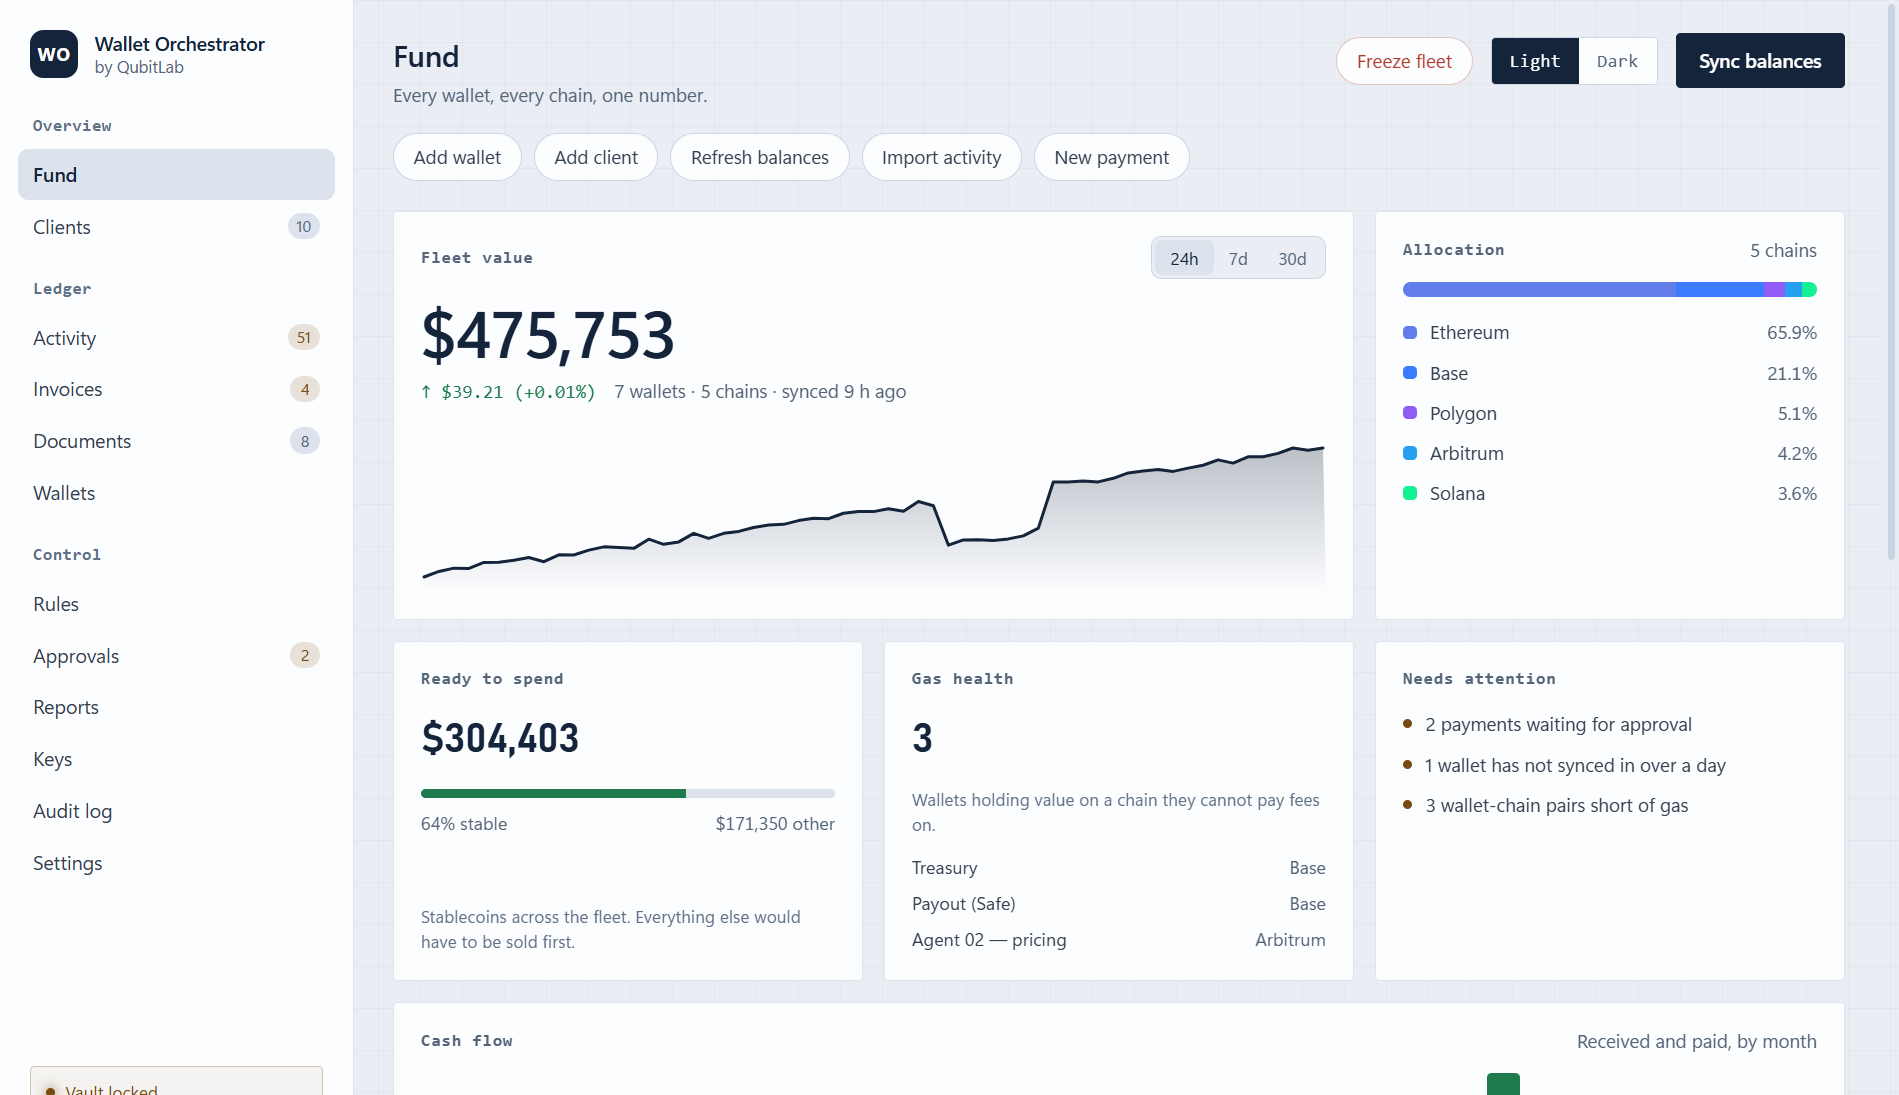1899x1095 pixels.
Task: Switch theme to Dark
Action: [1617, 61]
